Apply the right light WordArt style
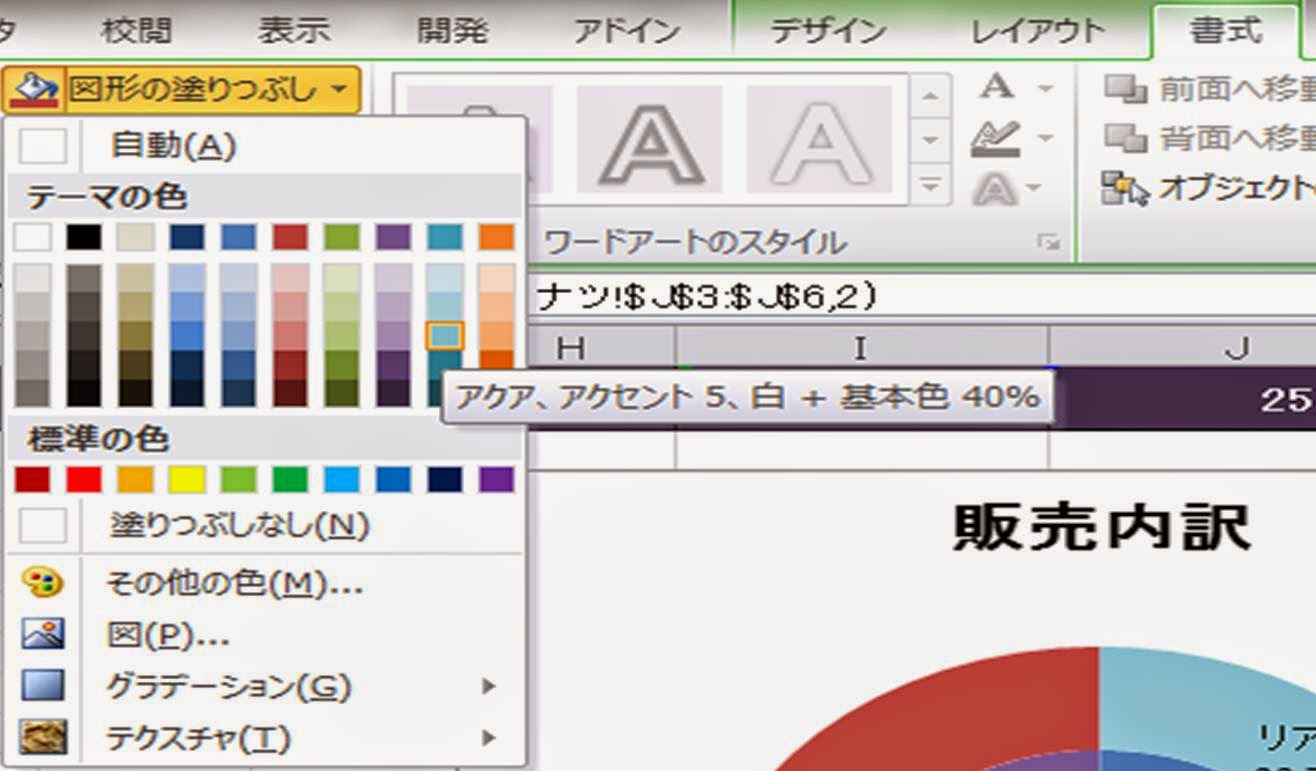 coord(820,138)
